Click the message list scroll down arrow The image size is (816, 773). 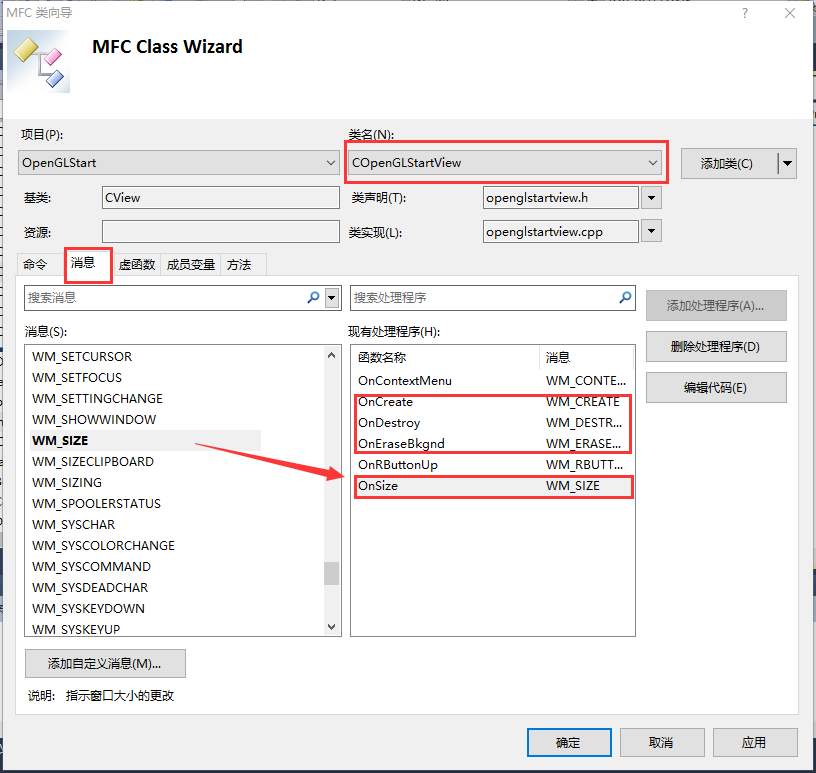click(x=332, y=627)
